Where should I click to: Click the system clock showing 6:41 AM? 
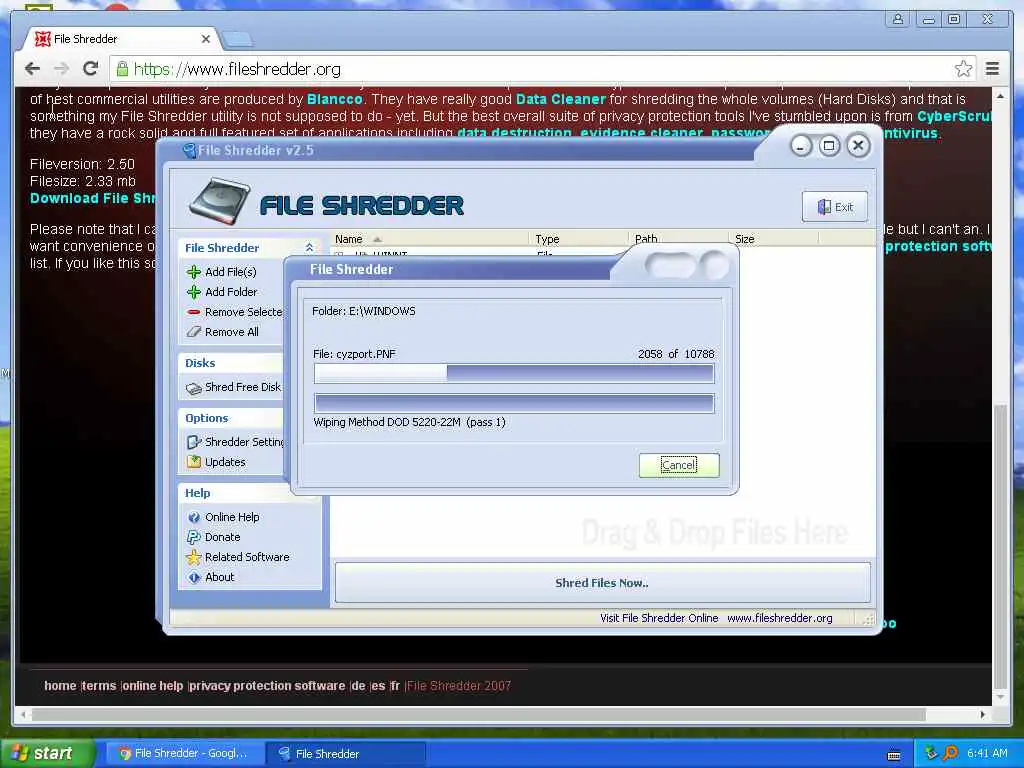pyautogui.click(x=987, y=753)
